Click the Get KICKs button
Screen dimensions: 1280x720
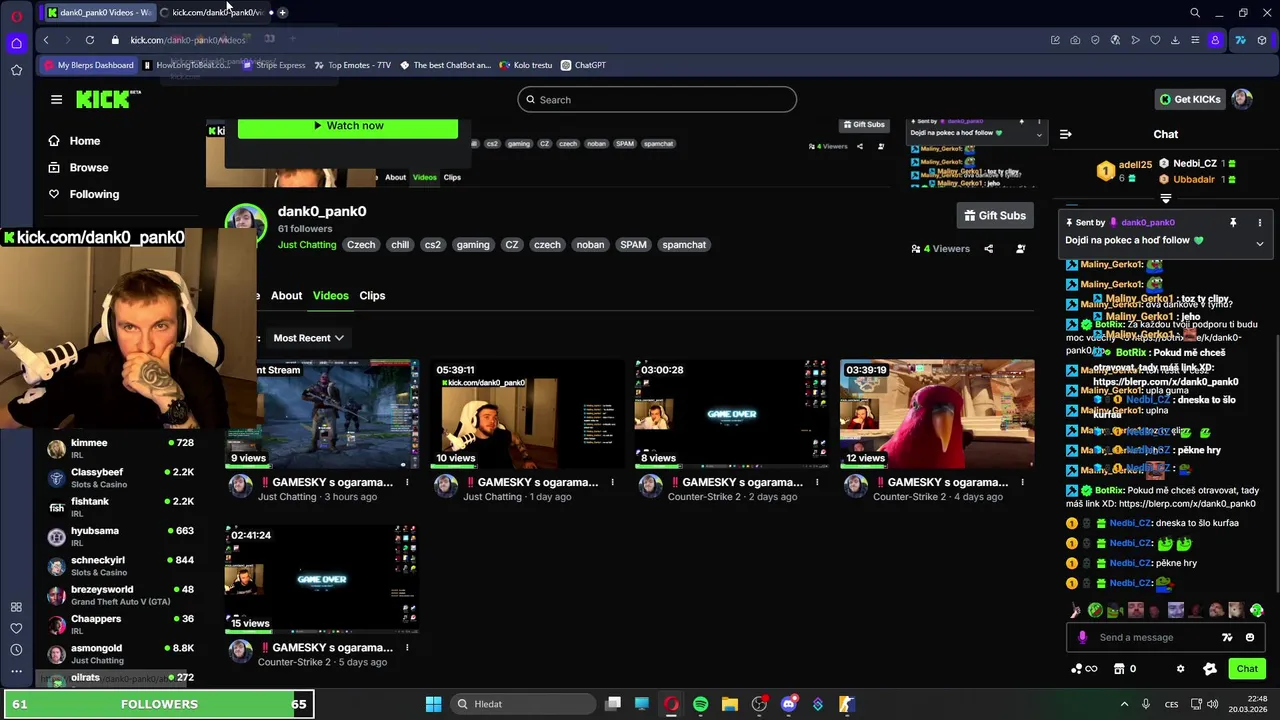1190,99
